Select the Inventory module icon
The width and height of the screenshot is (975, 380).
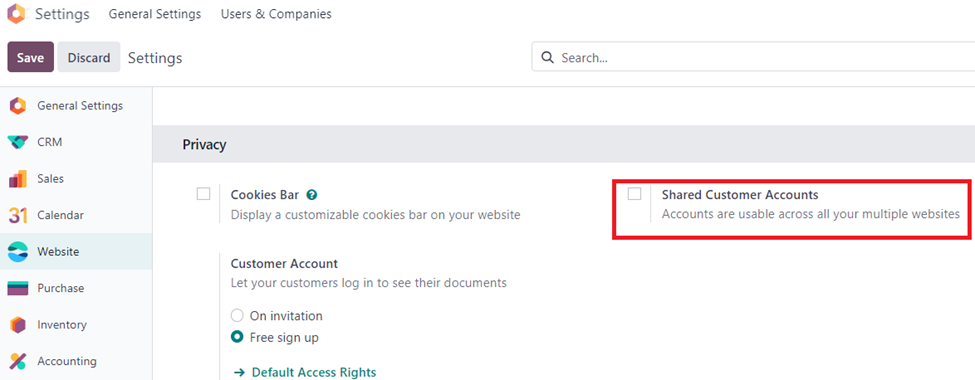coord(17,325)
